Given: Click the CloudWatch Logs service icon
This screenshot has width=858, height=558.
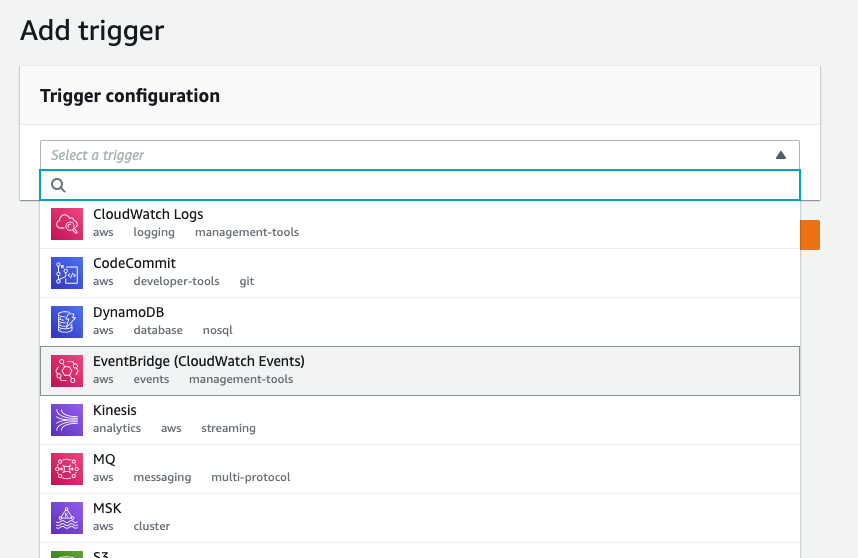Looking at the screenshot, I should coord(67,224).
